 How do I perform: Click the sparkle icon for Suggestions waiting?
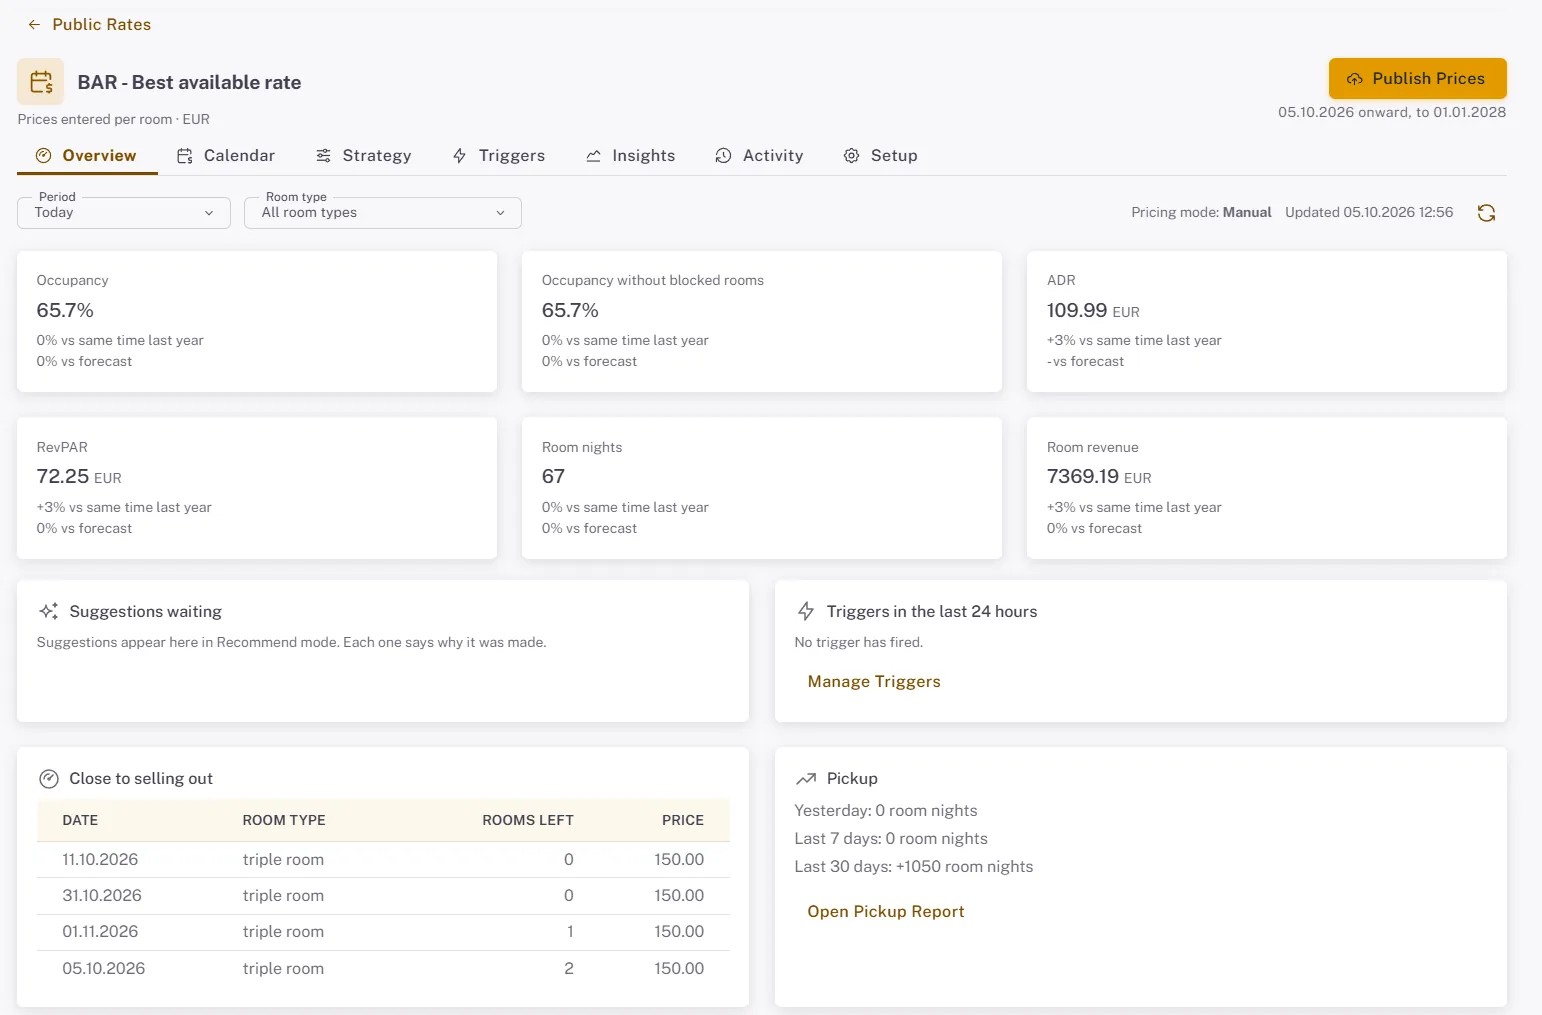pyautogui.click(x=48, y=611)
